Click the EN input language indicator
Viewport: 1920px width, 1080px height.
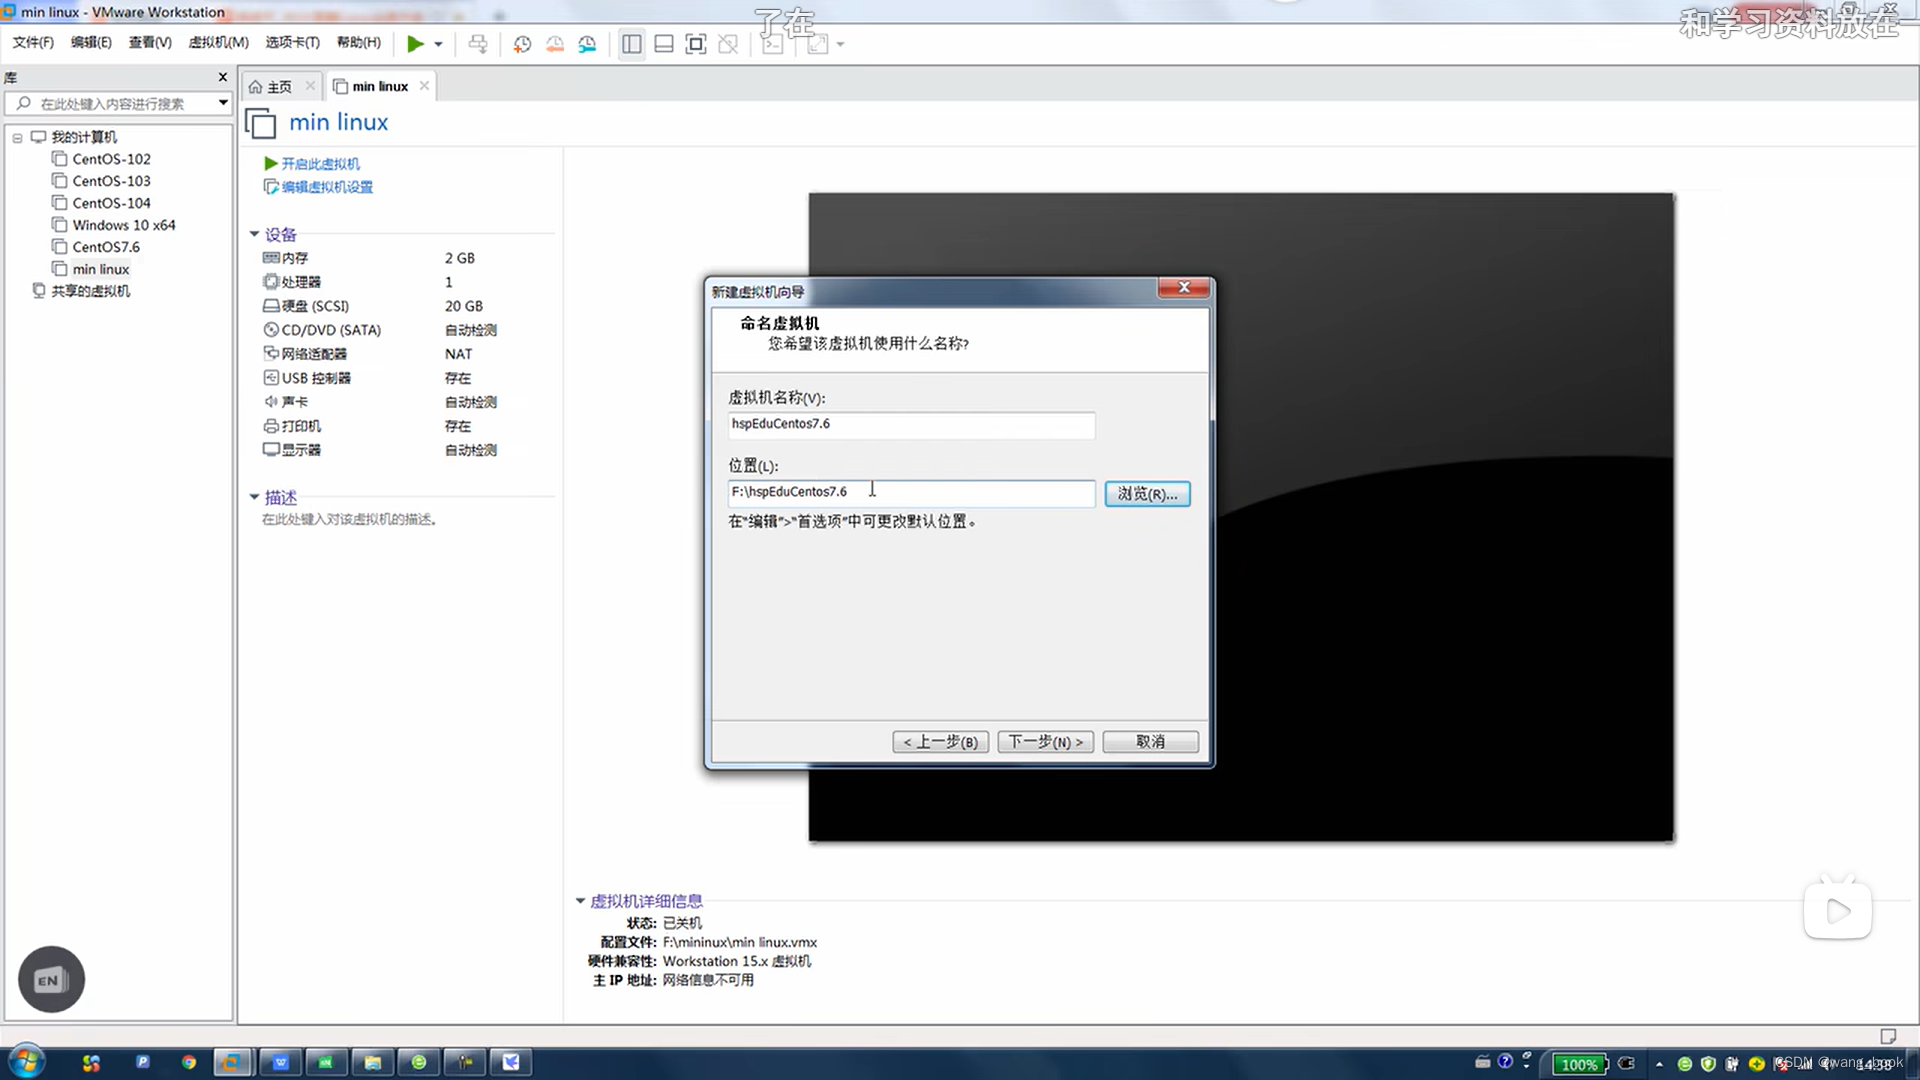(51, 979)
